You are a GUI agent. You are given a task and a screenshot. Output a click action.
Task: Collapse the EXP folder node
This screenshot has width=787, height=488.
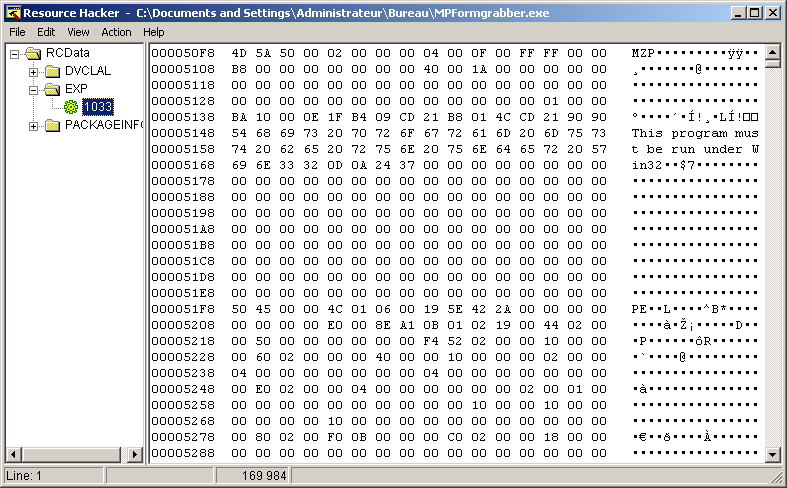click(x=33, y=90)
